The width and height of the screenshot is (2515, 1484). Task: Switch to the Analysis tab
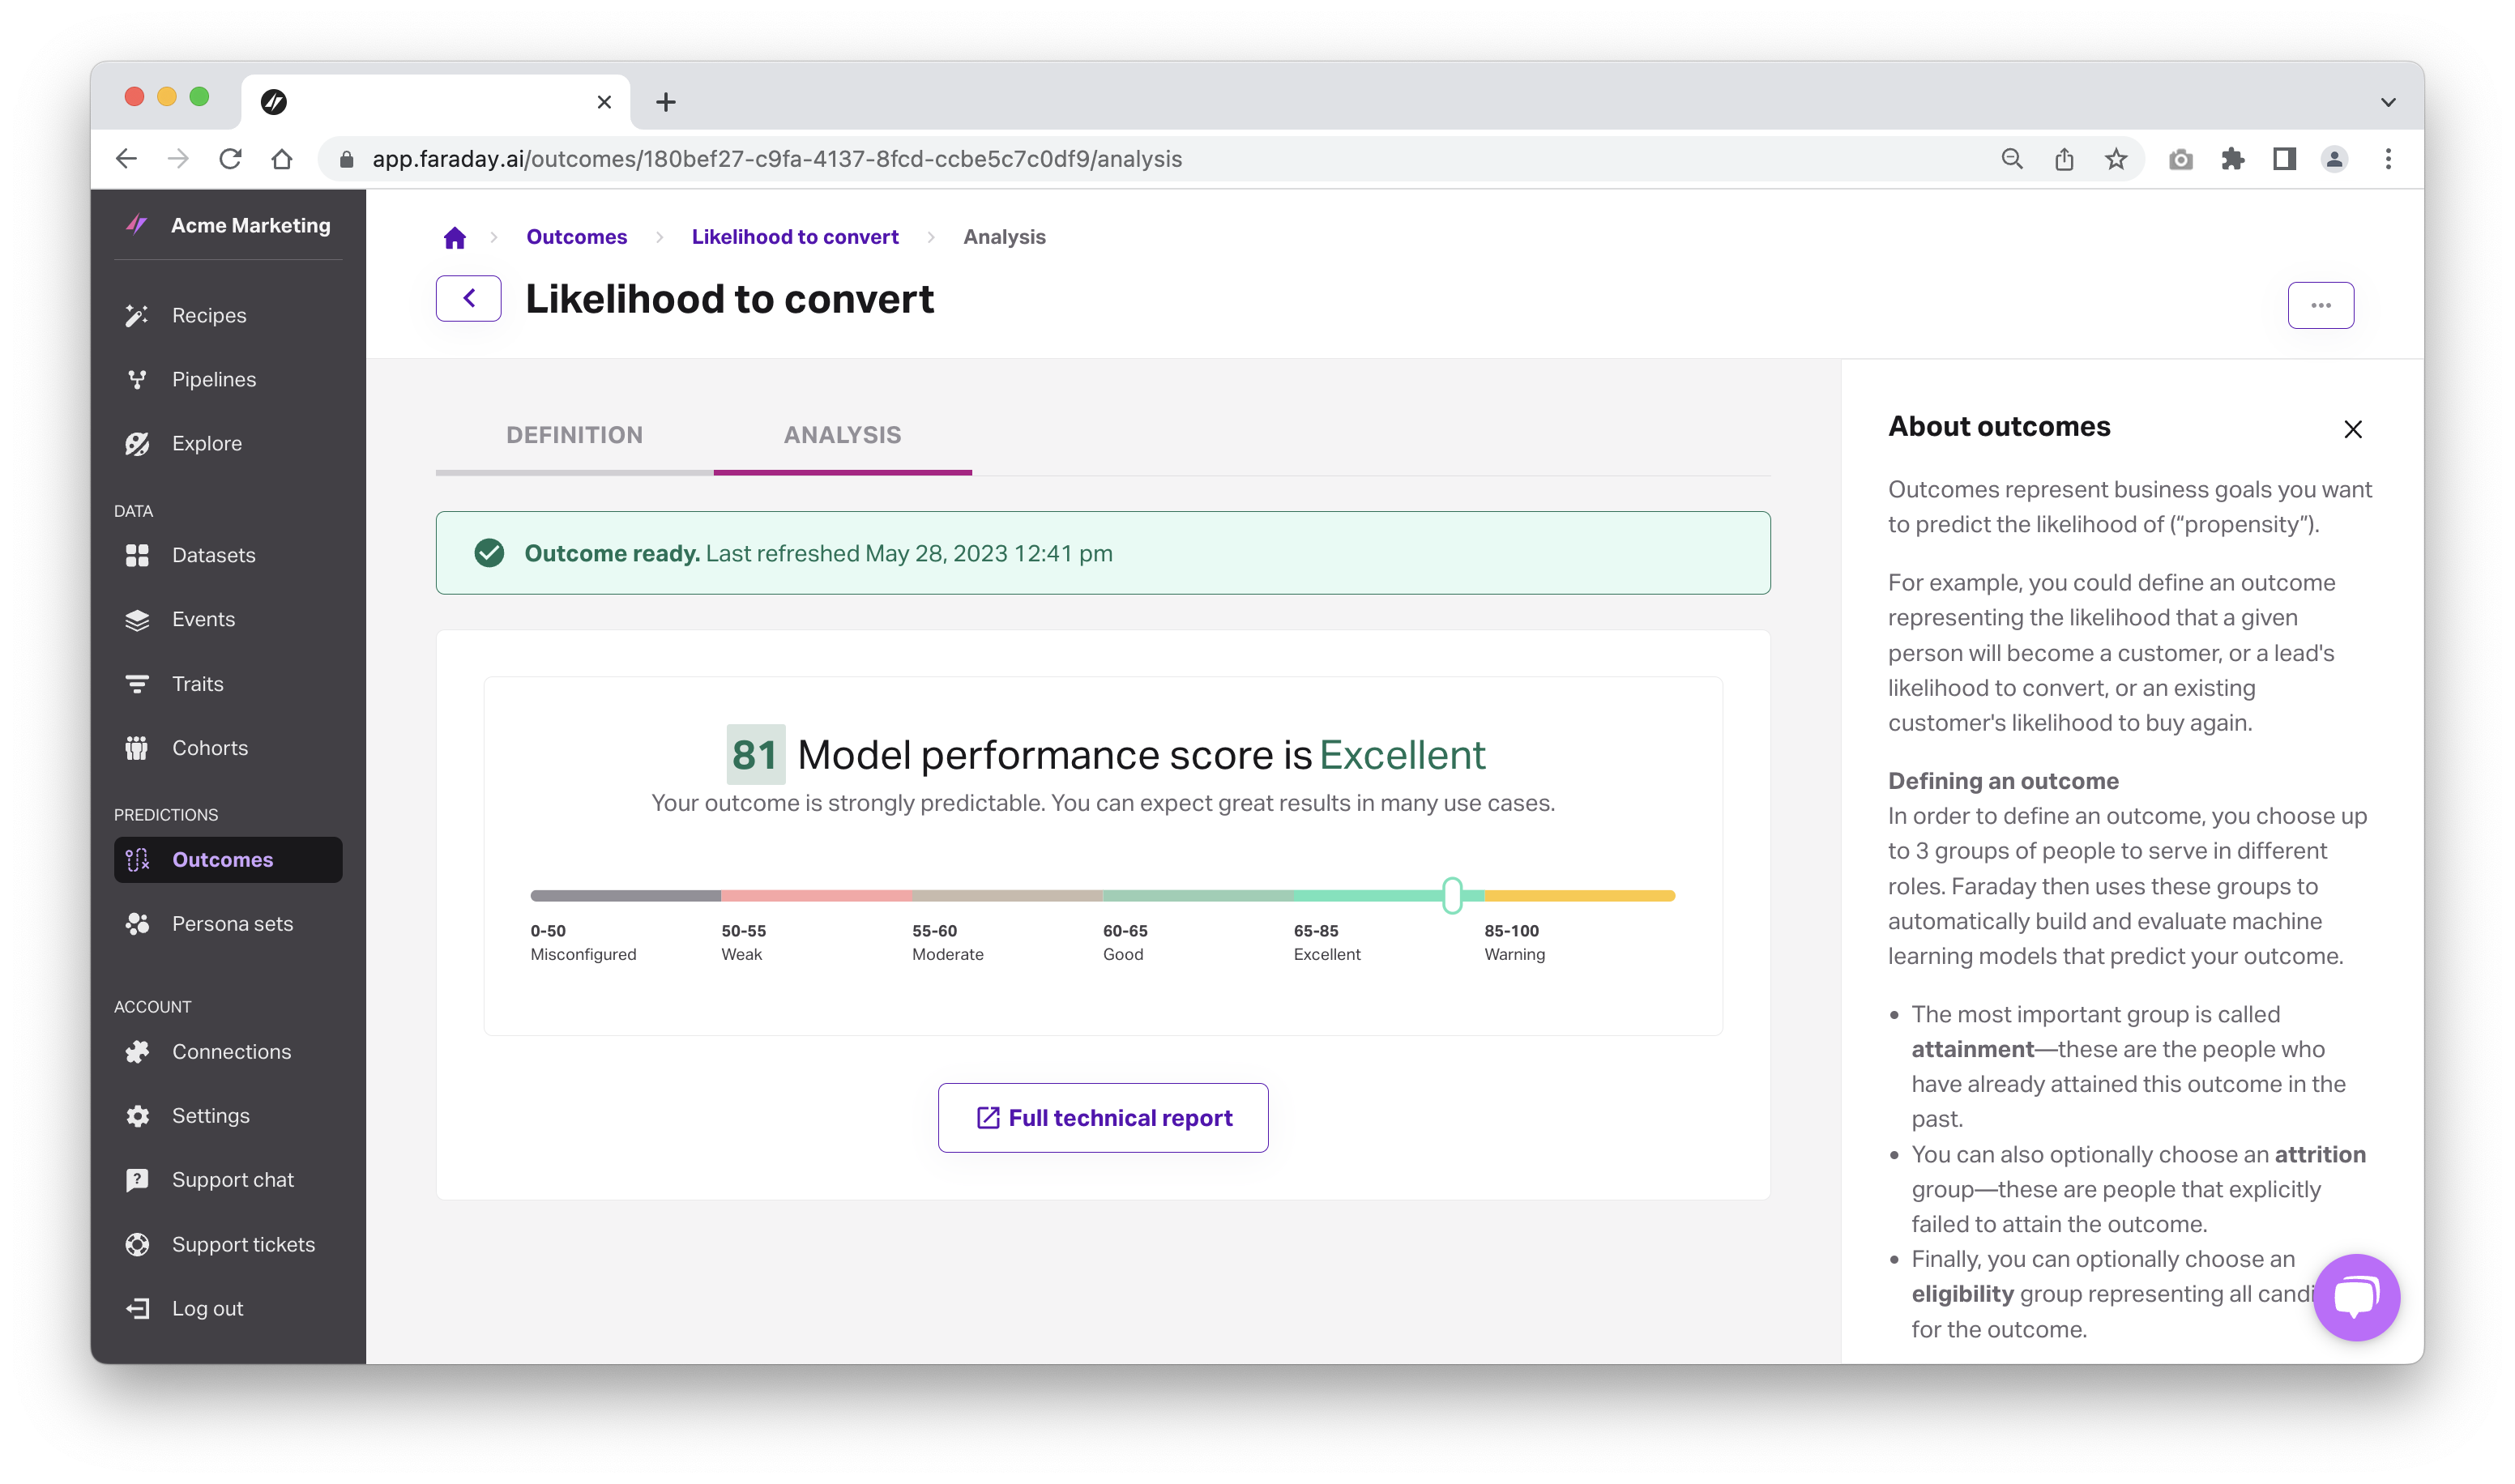843,435
